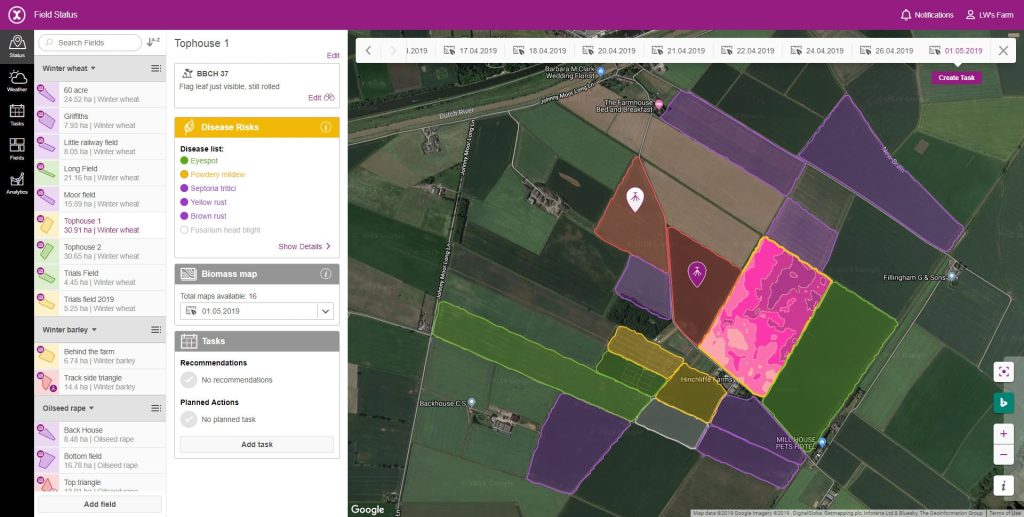The height and width of the screenshot is (517, 1024).
Task: Click the Search Fields input
Action: [x=90, y=42]
